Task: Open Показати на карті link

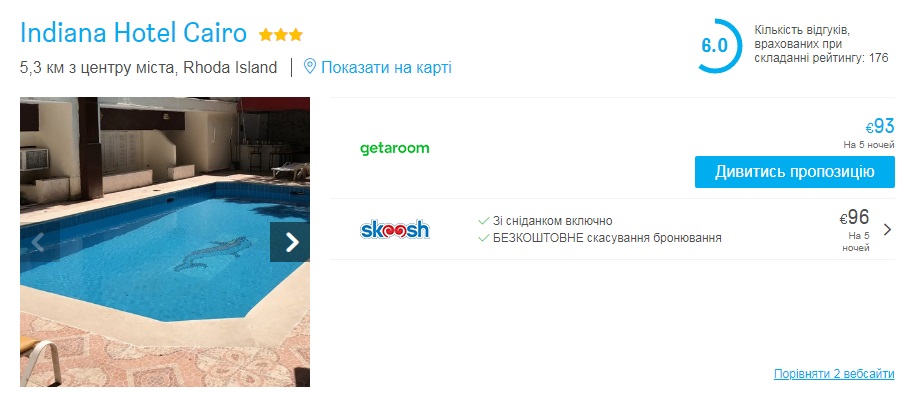Action: [386, 67]
